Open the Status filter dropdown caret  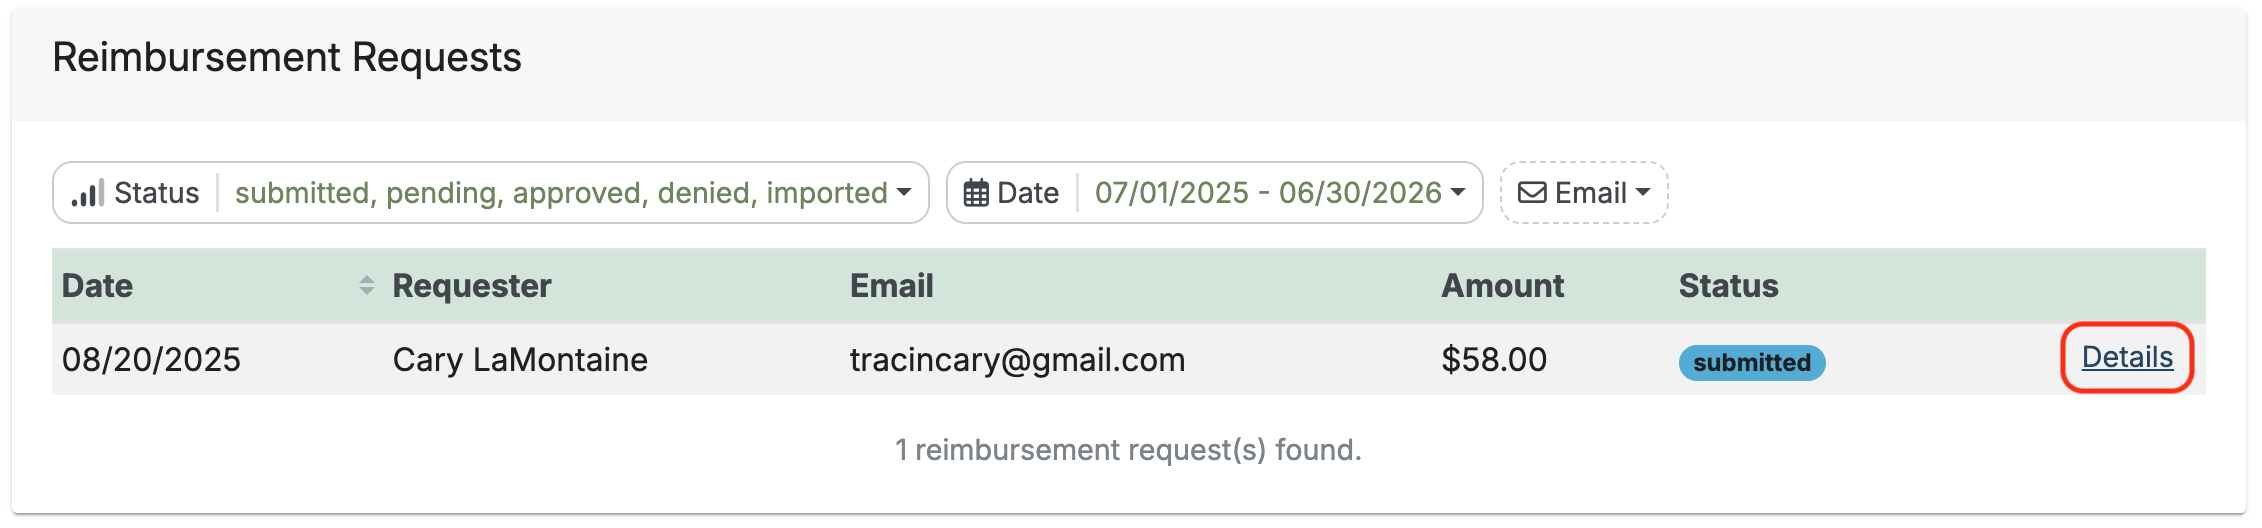[904, 192]
